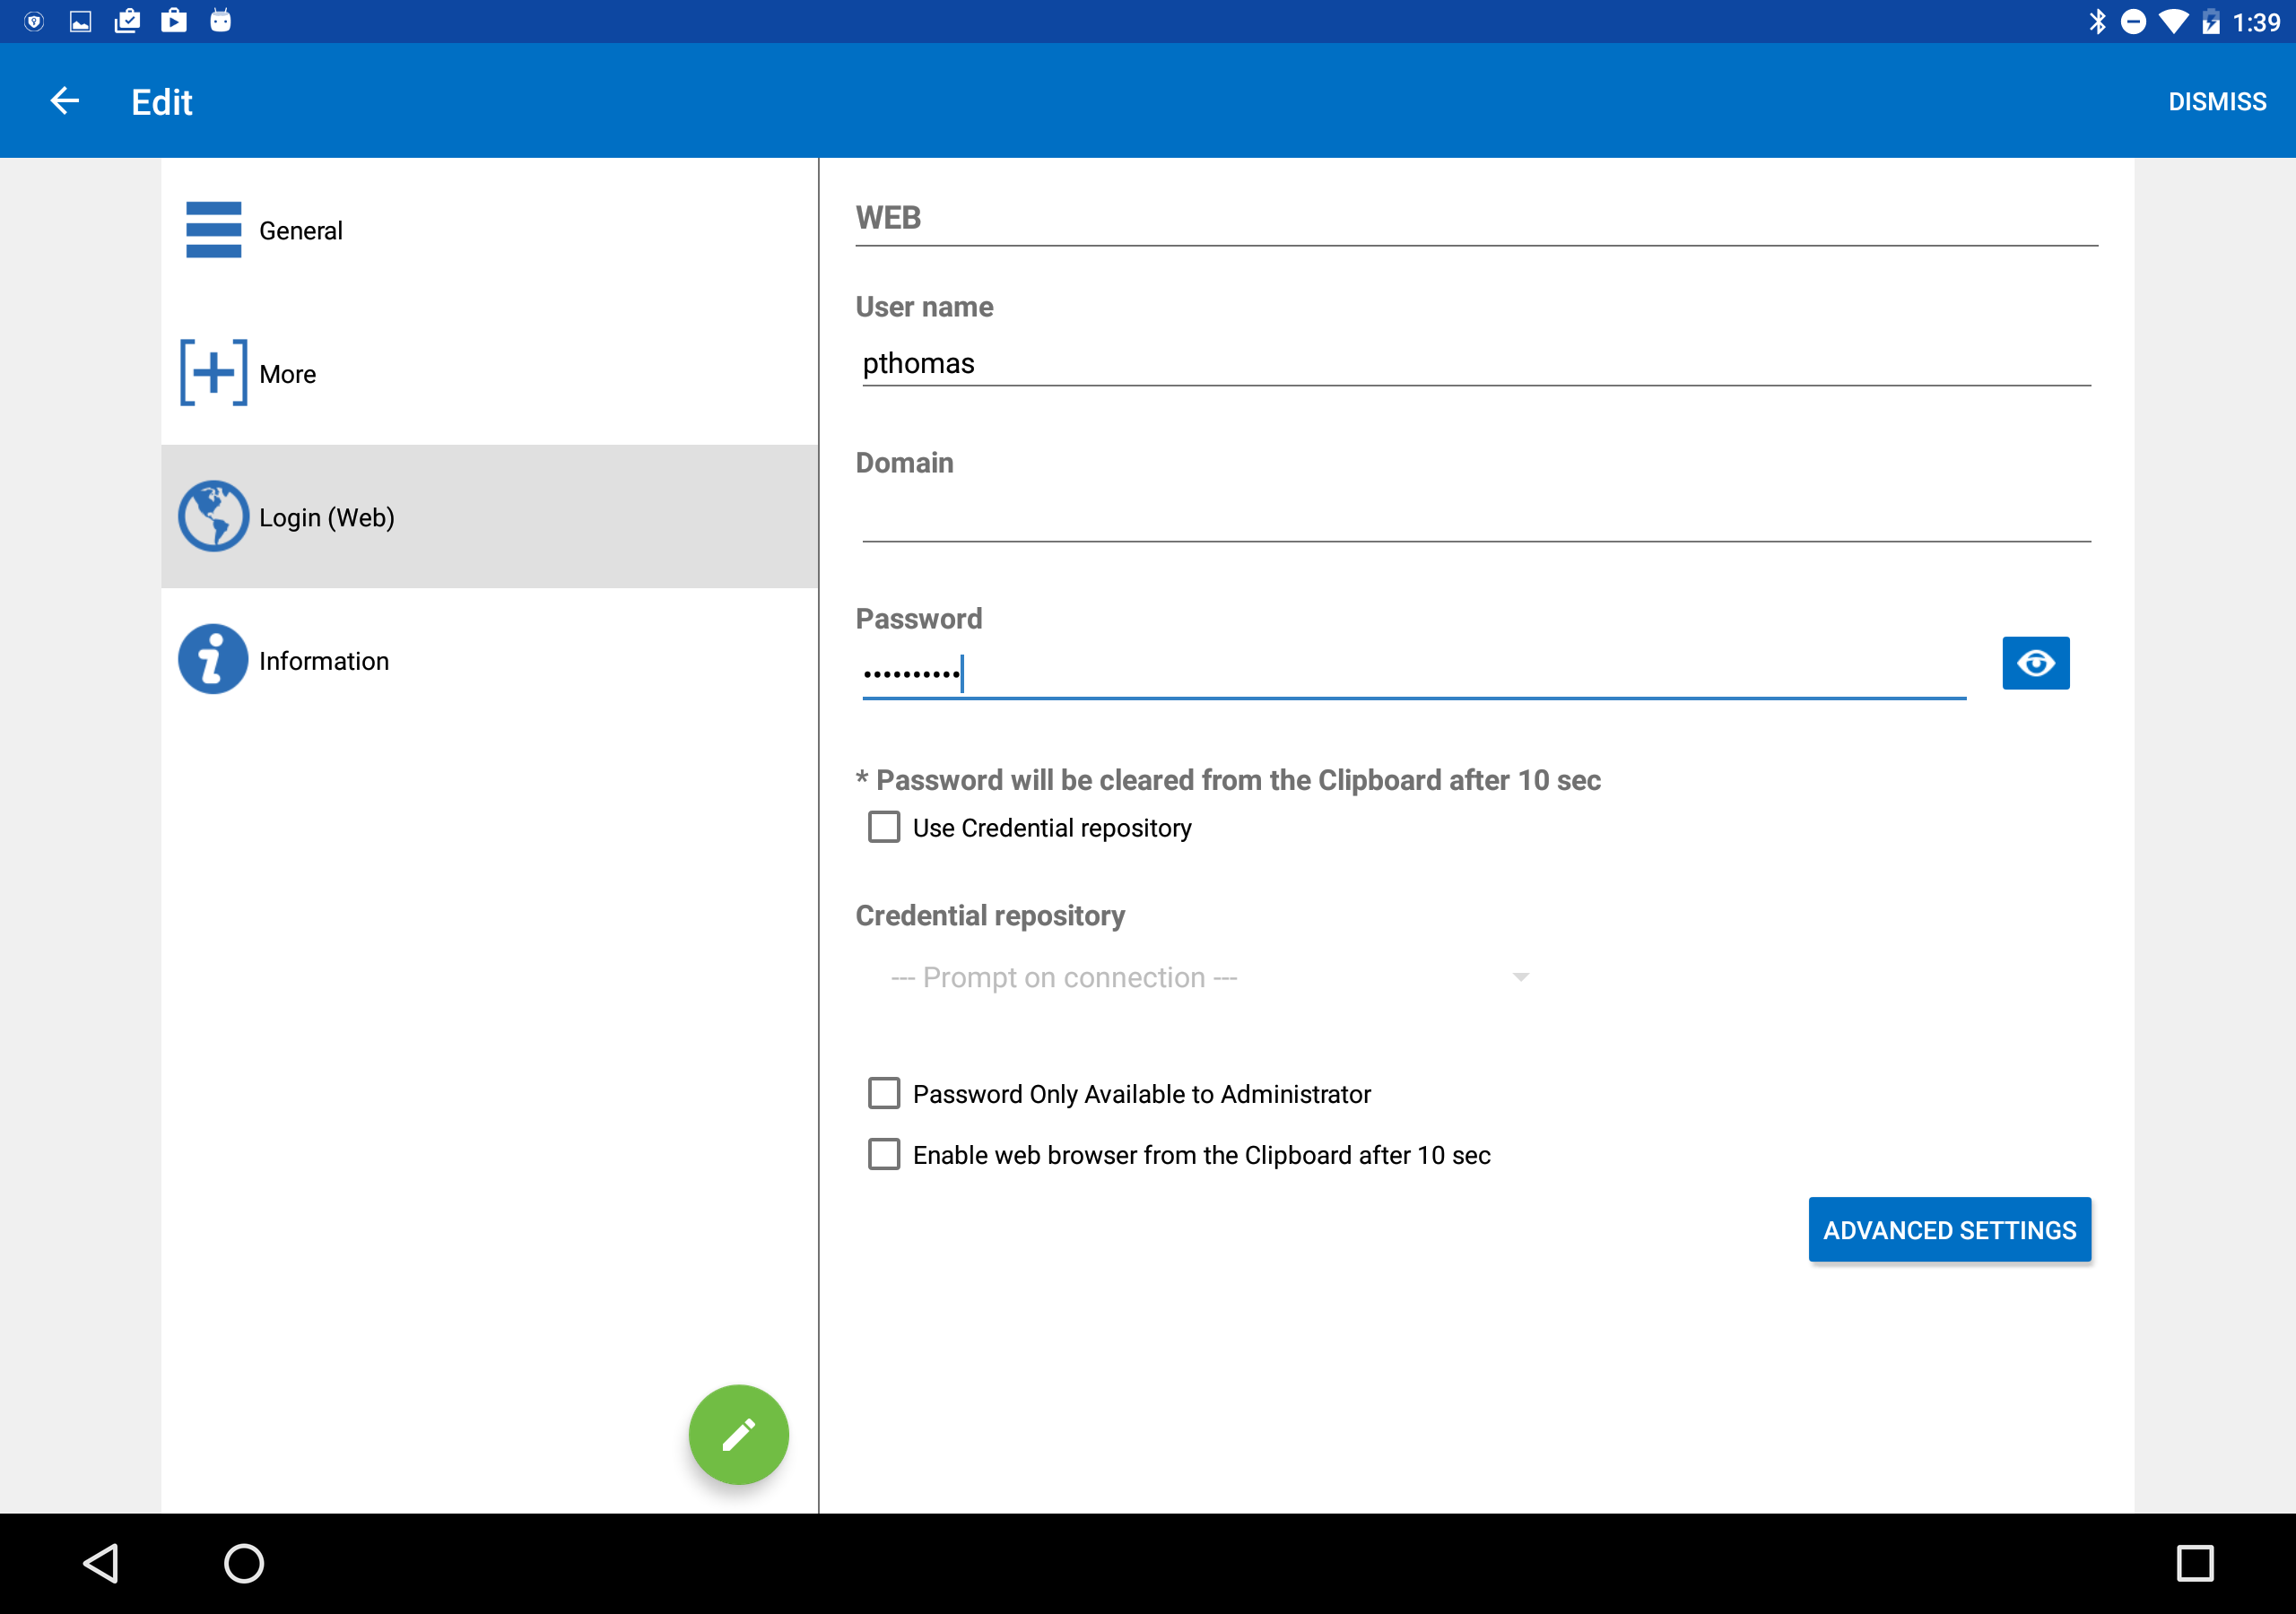Screen dimensions: 2296x1614
Task: Tap the back arrow in the Edit header
Action: coord(65,101)
